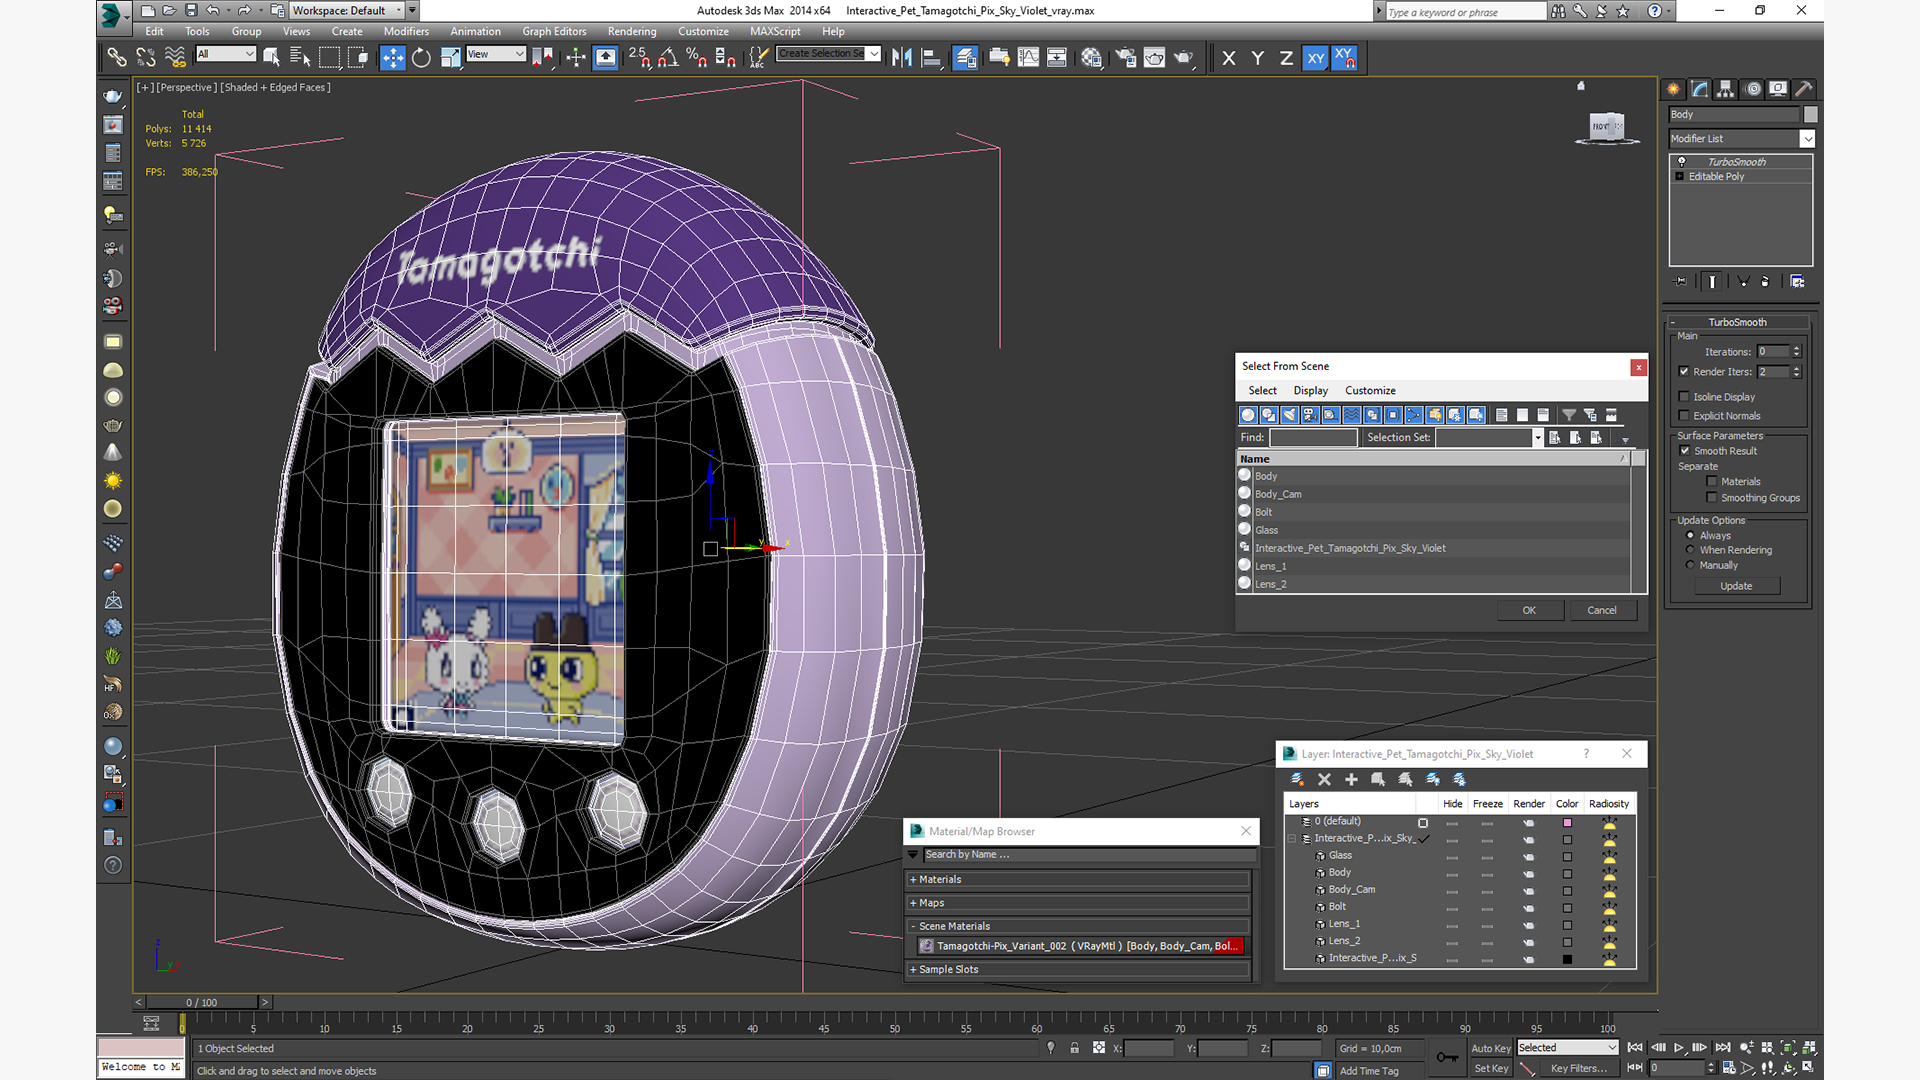Toggle the Render Iters checkbox
This screenshot has height=1080, width=1920.
[x=1684, y=372]
